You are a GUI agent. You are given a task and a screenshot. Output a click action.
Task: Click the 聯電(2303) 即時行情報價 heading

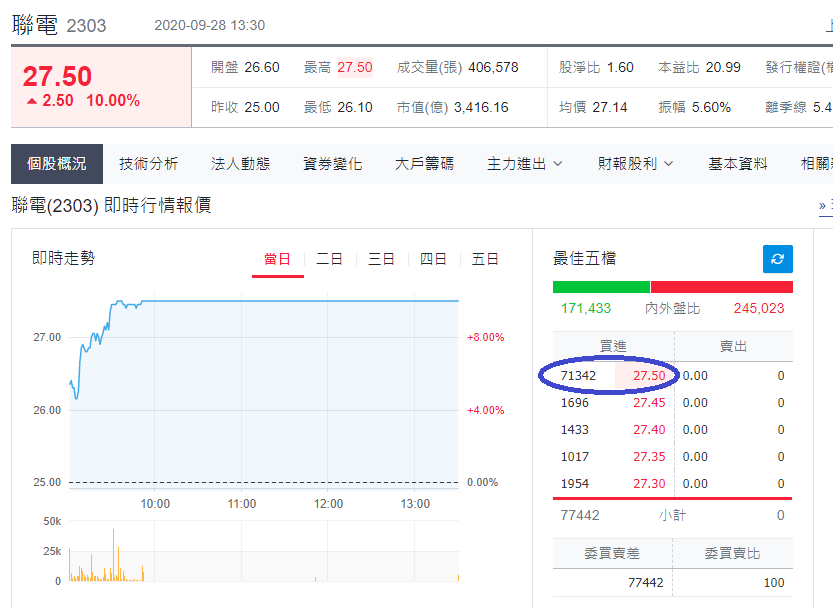111,205
